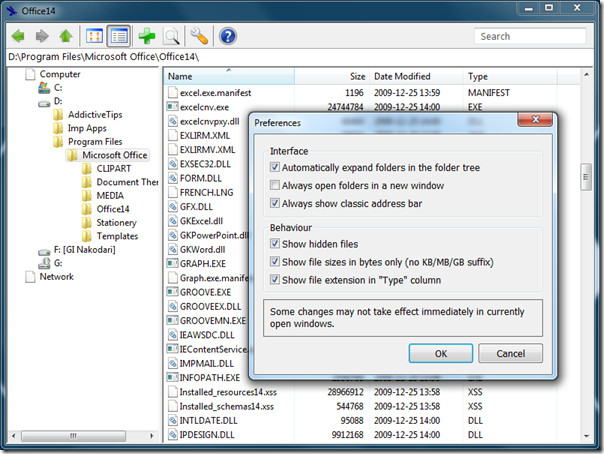Select the Office14 folder in the tree
The height and width of the screenshot is (454, 604).
coord(113,209)
